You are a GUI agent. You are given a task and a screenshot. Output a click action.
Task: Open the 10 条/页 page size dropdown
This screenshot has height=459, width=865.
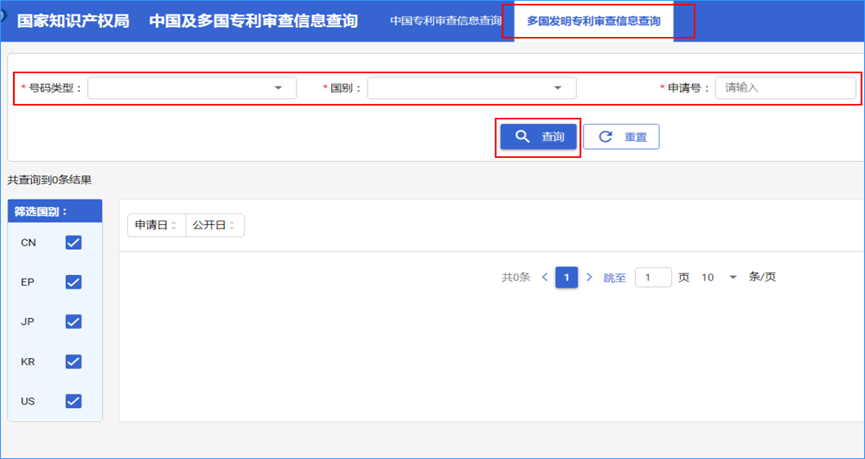719,277
